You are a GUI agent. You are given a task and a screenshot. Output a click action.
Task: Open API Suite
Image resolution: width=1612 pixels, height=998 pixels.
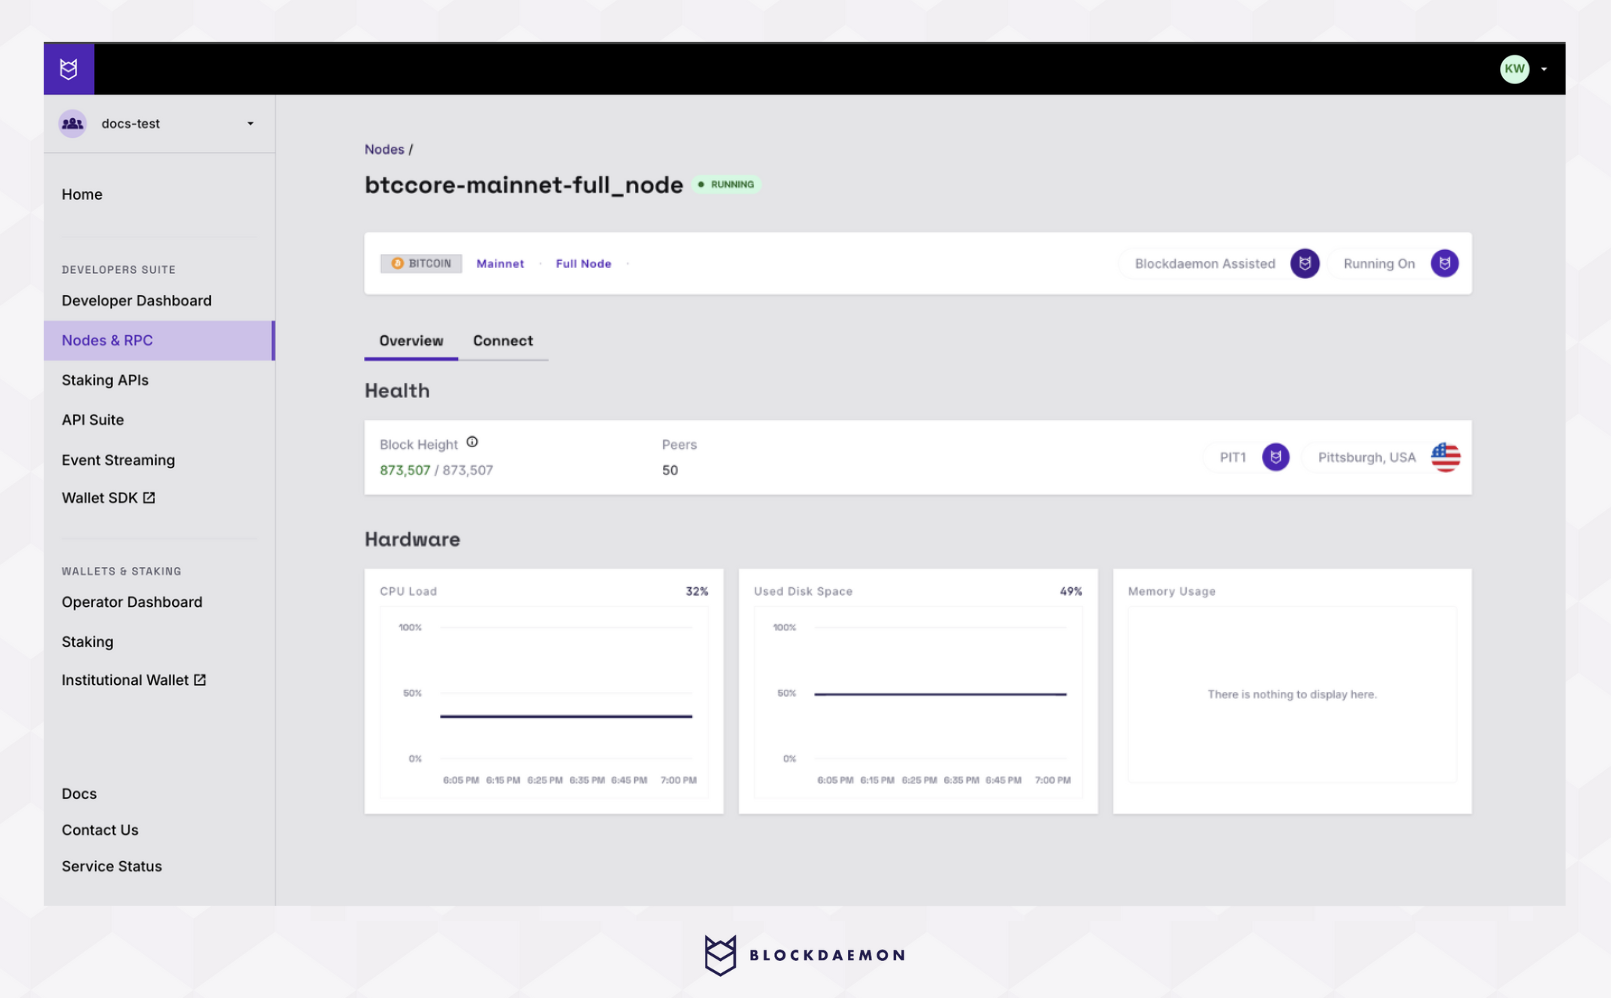pyautogui.click(x=93, y=420)
